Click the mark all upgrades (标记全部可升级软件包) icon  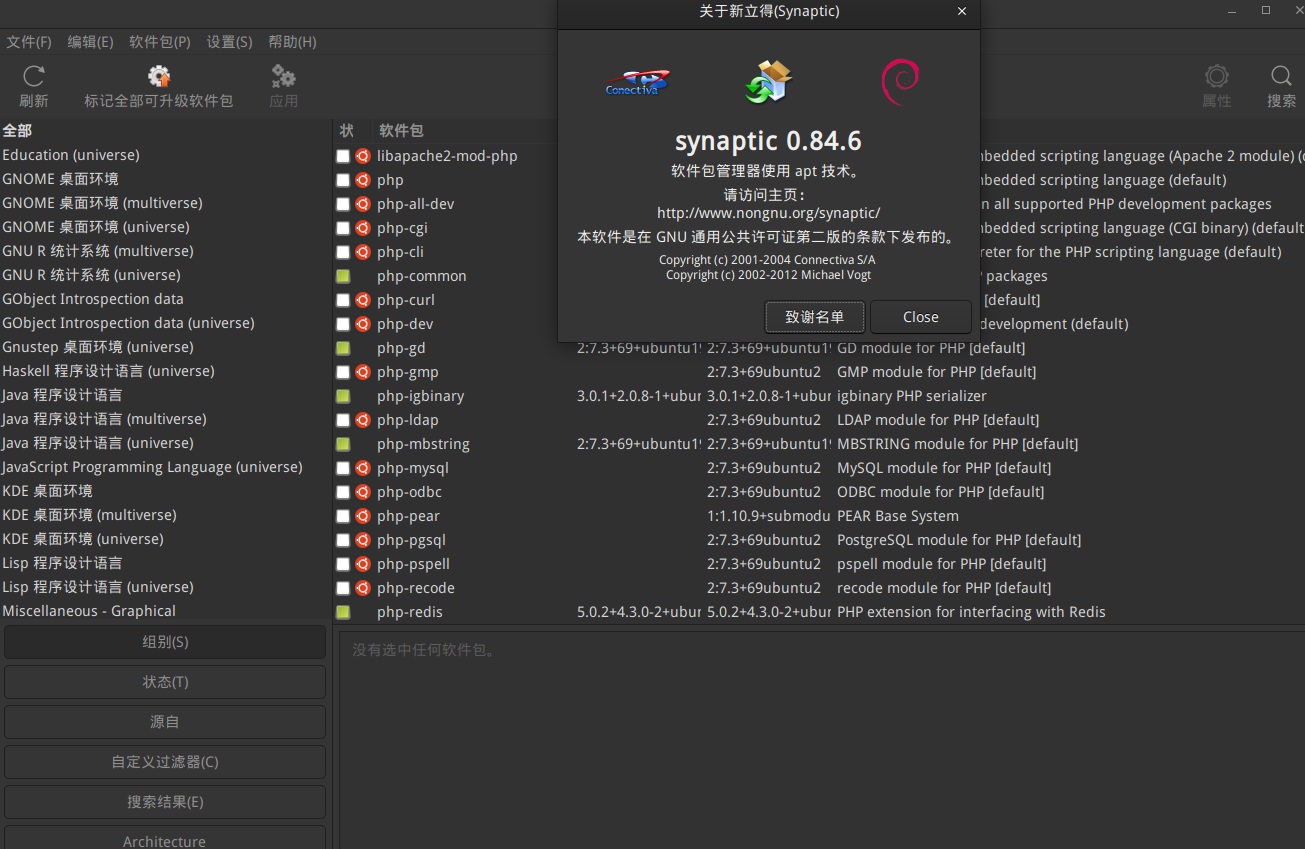point(159,76)
